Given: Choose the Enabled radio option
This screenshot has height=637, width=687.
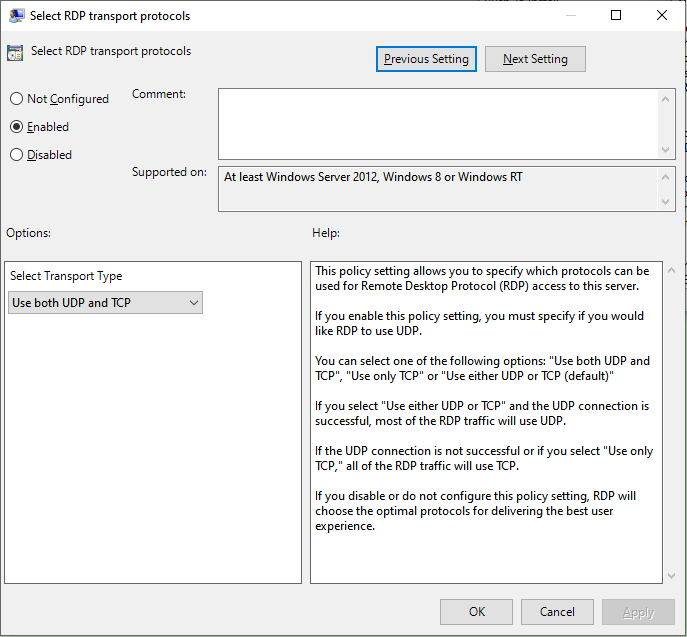Looking at the screenshot, I should 16,127.
